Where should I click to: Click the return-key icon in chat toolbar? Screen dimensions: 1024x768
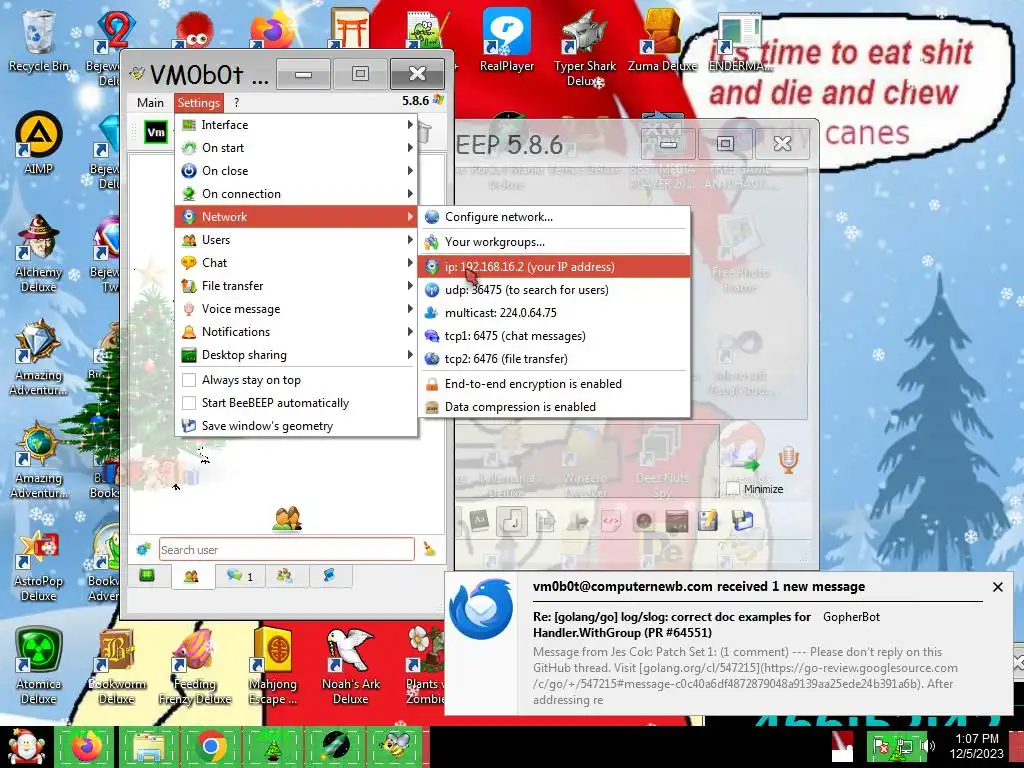511,521
